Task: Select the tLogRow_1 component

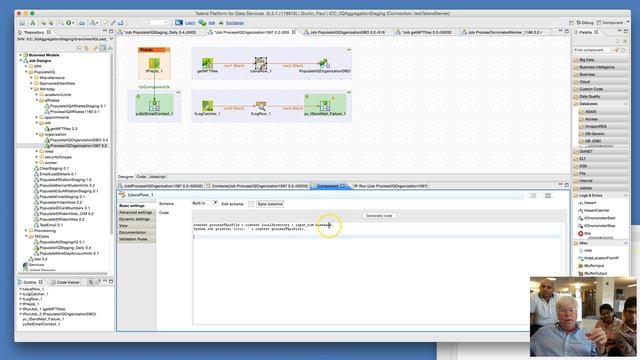Action: [261, 106]
